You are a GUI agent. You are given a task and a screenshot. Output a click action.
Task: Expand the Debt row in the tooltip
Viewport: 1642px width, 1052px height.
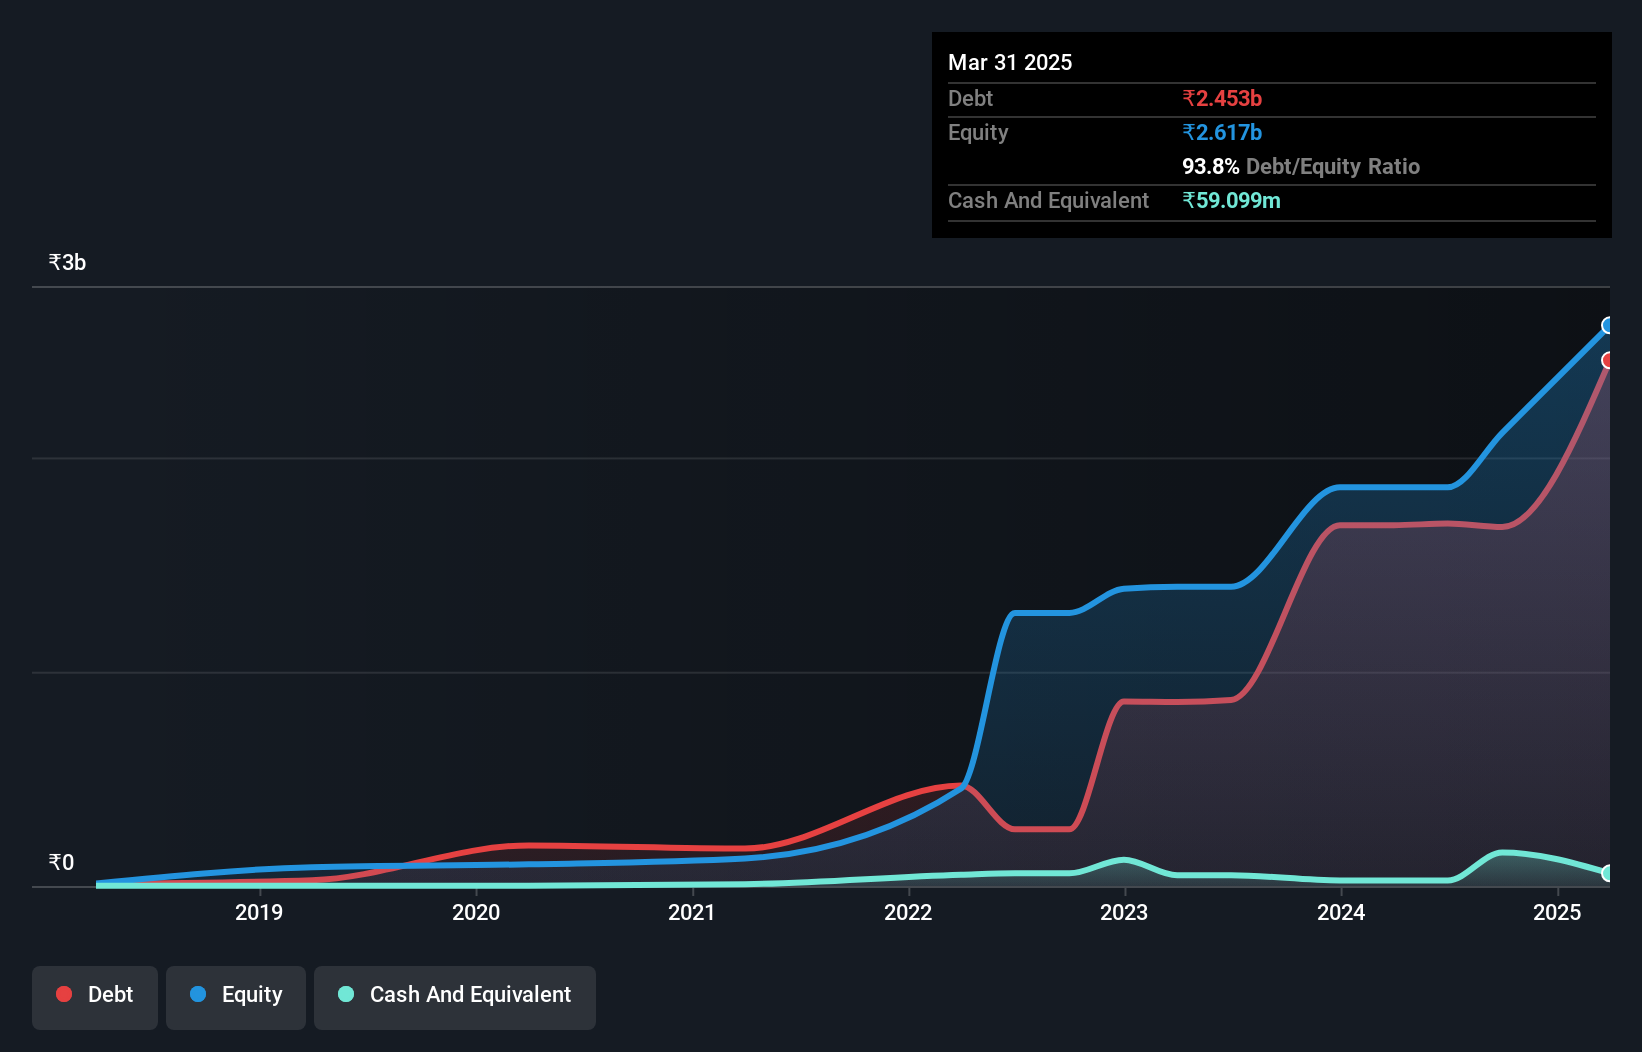coord(970,98)
